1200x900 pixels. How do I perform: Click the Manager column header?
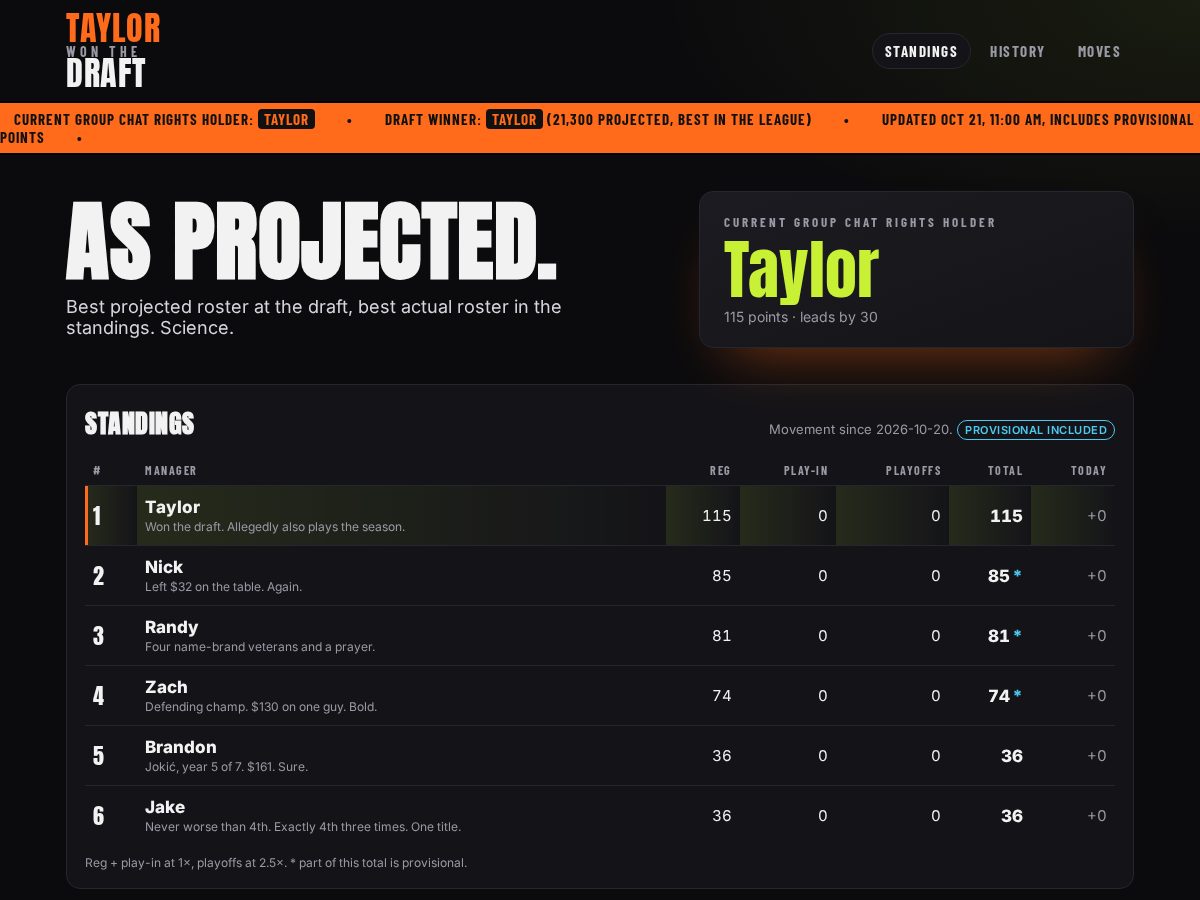pyautogui.click(x=171, y=470)
